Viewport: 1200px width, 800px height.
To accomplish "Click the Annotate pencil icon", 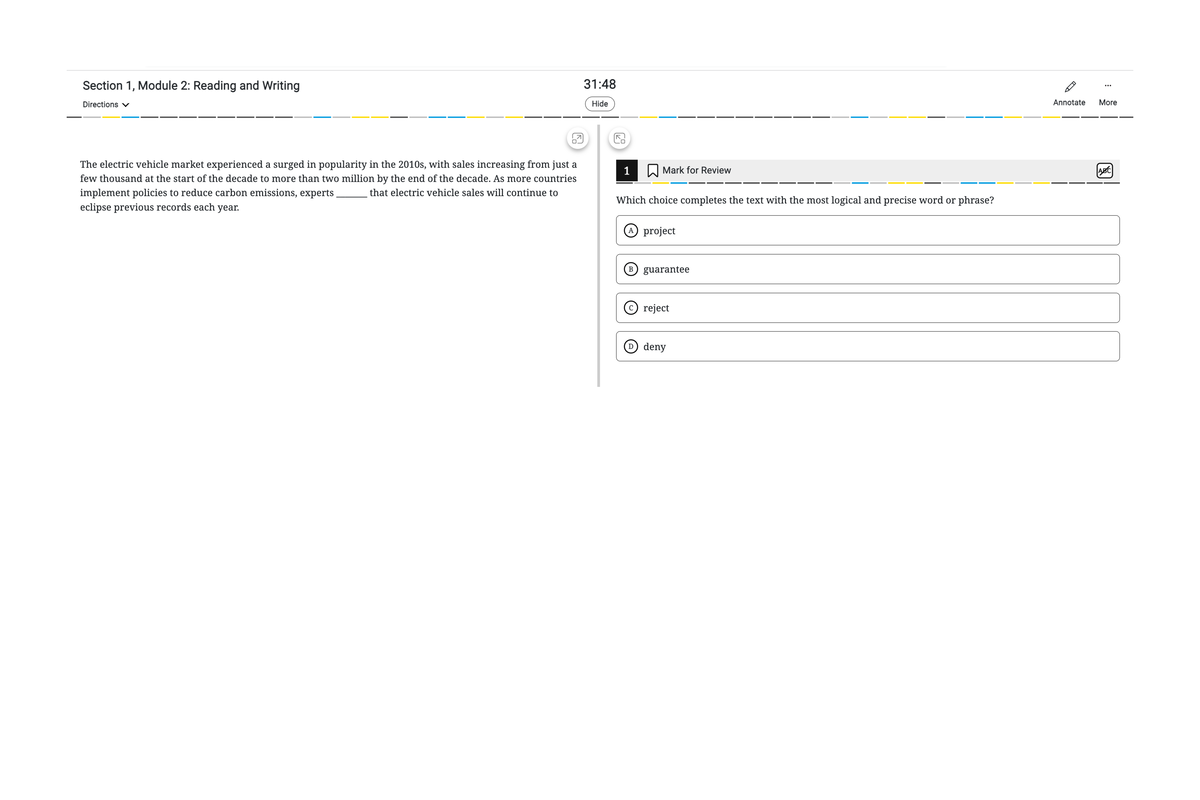I will coord(1069,86).
